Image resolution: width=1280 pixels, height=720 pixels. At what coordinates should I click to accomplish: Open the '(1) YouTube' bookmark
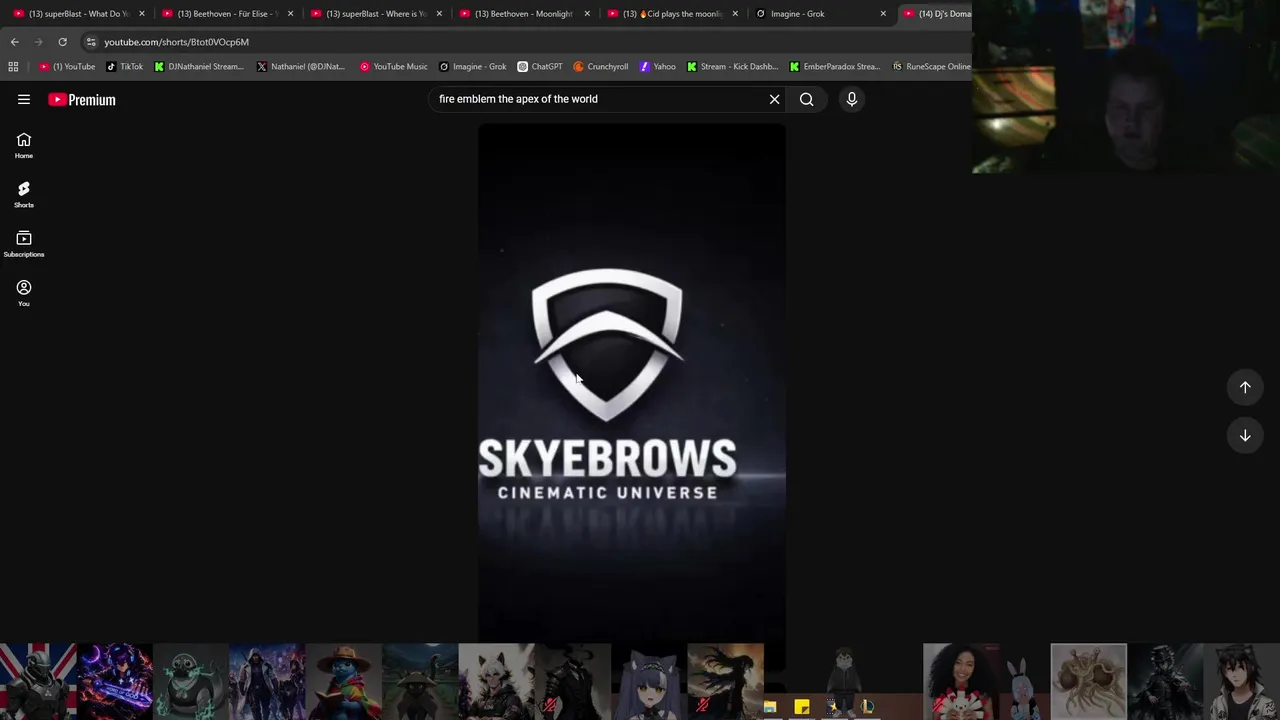67,67
